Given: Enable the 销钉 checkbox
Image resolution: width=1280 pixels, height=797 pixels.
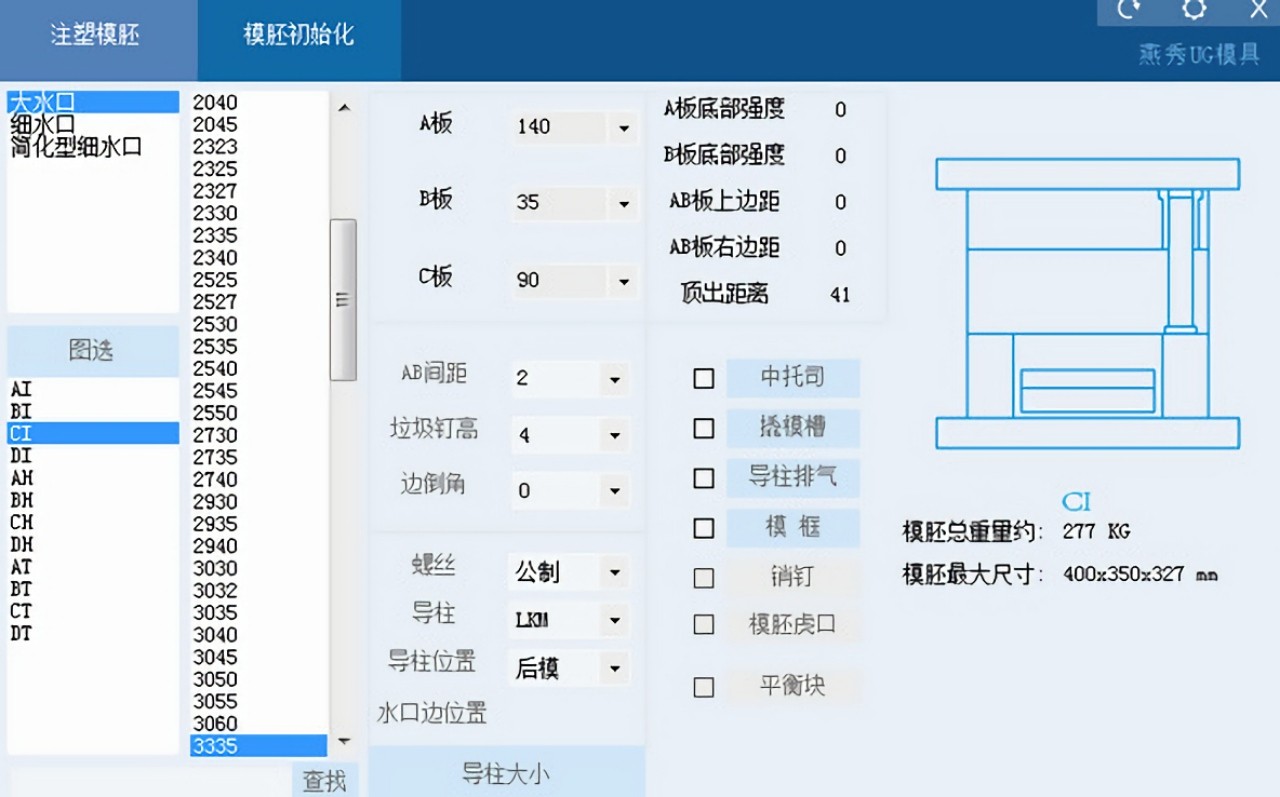Looking at the screenshot, I should [x=703, y=578].
